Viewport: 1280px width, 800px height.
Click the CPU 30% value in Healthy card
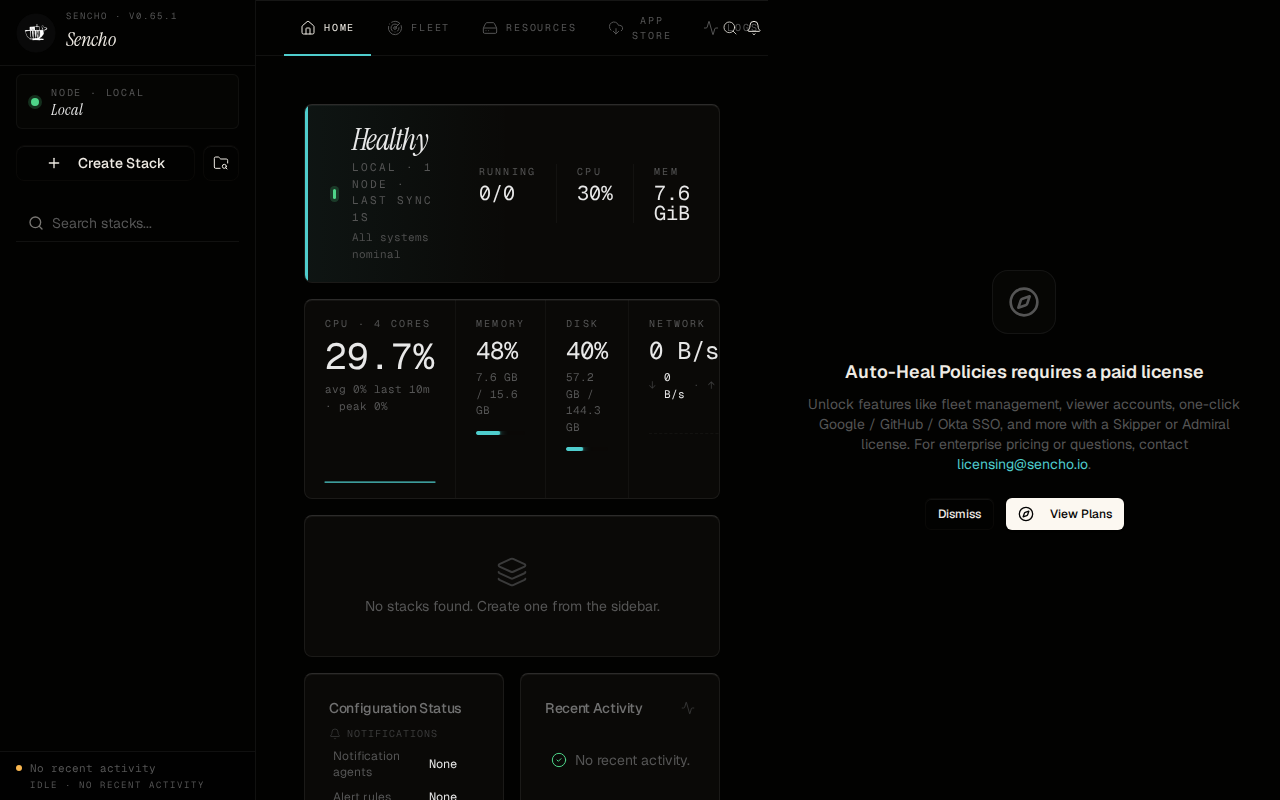pyautogui.click(x=595, y=194)
